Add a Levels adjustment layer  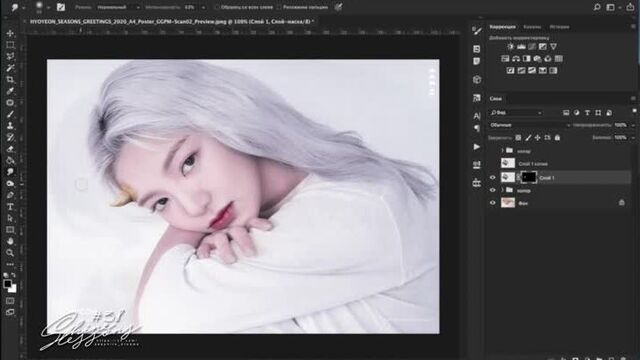pos(521,47)
